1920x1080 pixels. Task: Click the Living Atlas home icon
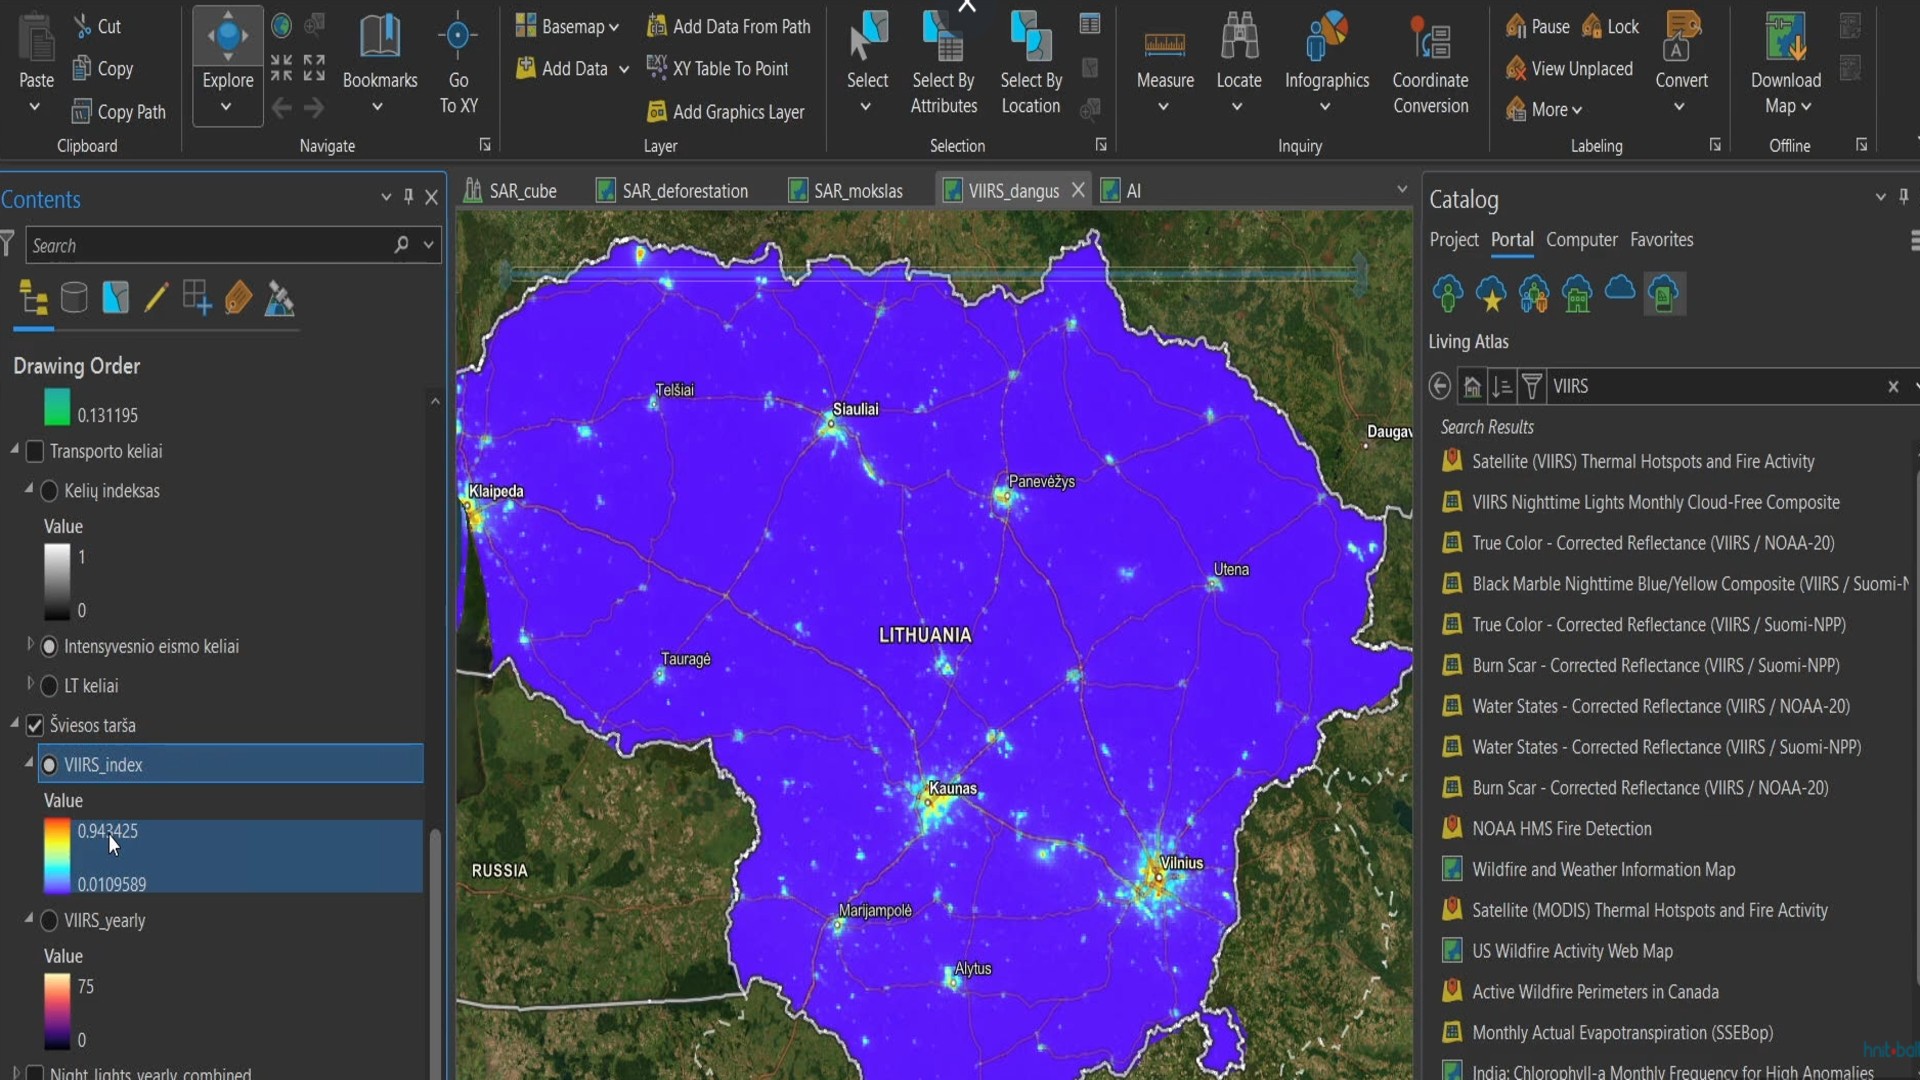click(1471, 386)
